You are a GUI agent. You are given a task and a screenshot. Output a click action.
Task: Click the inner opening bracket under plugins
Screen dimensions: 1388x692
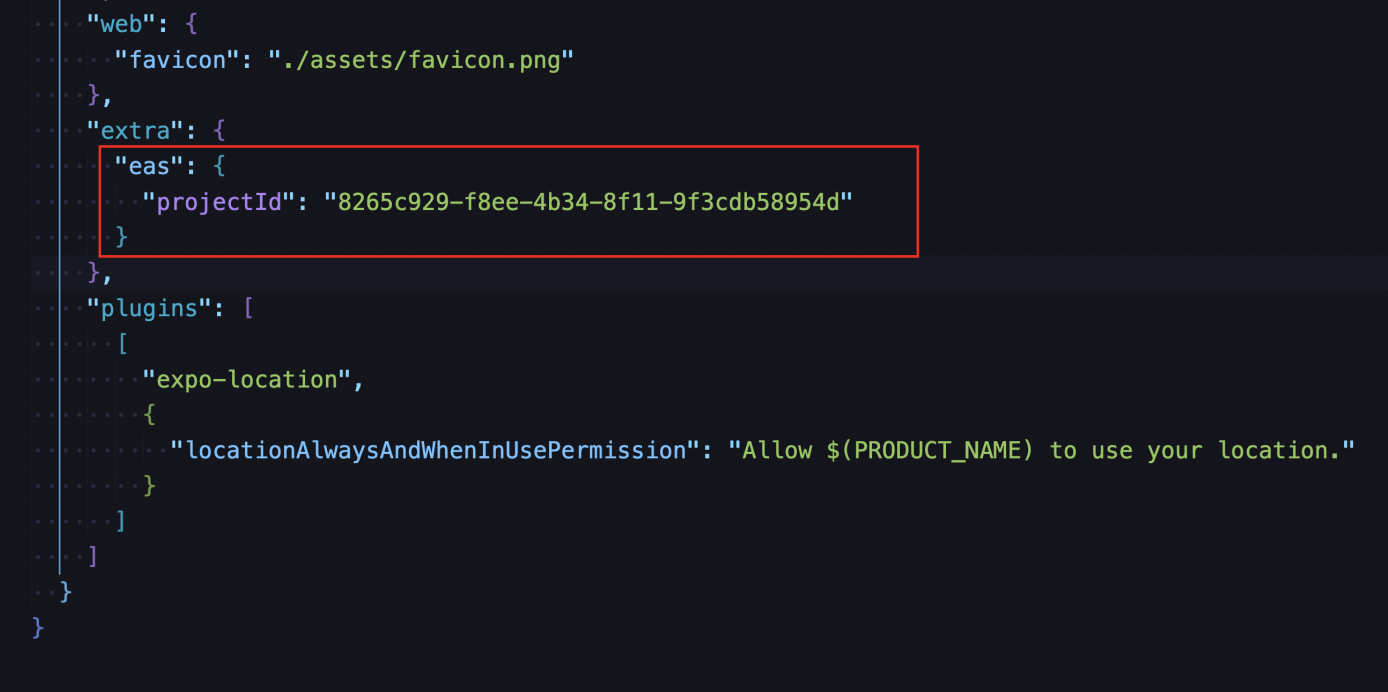[122, 343]
